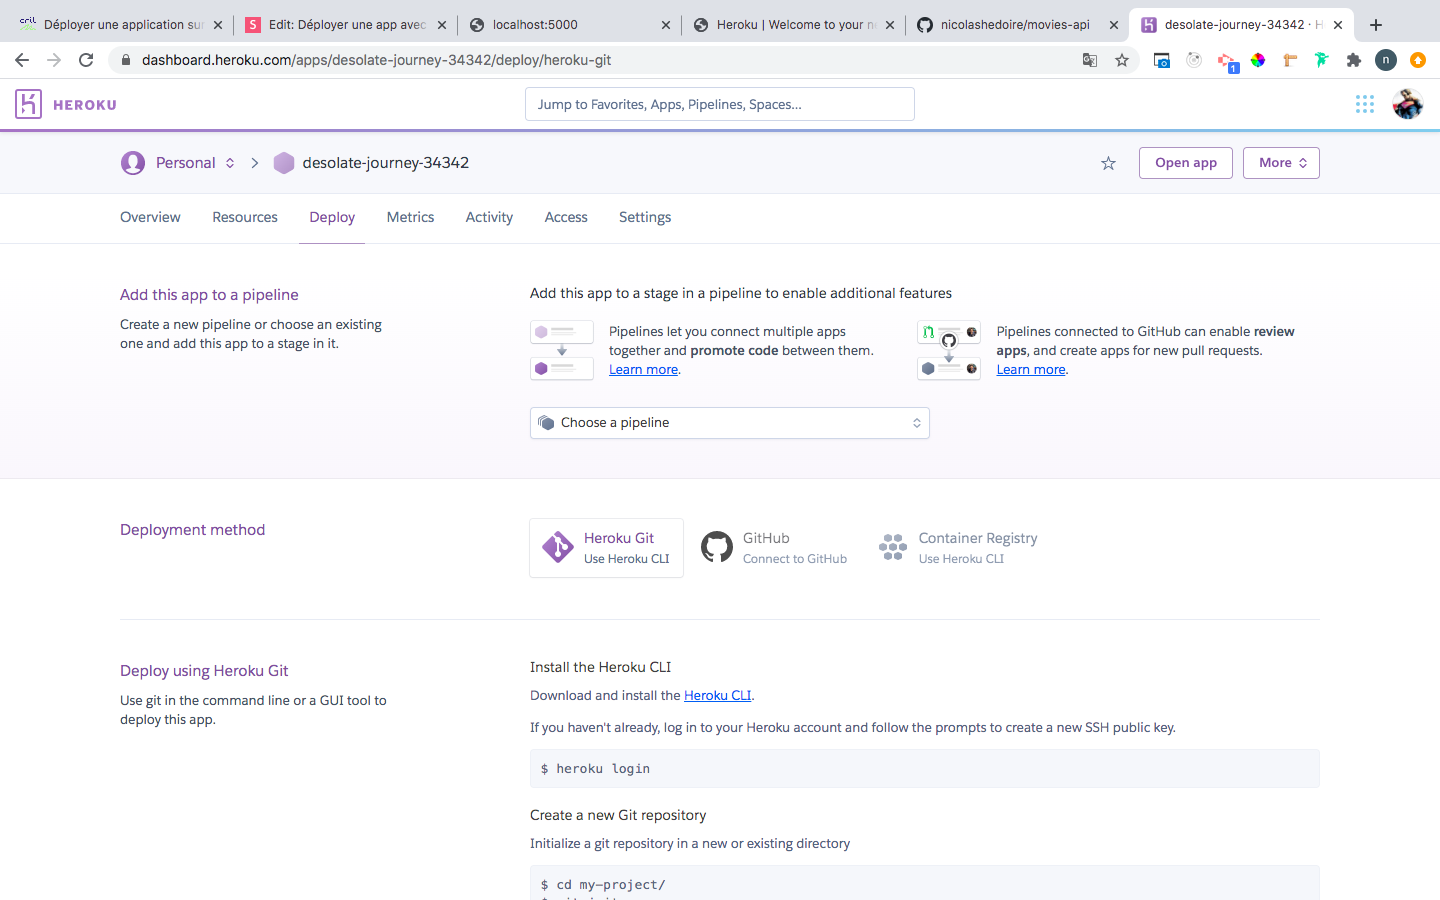The image size is (1440, 900).
Task: Select the Deploy tab
Action: [x=332, y=217]
